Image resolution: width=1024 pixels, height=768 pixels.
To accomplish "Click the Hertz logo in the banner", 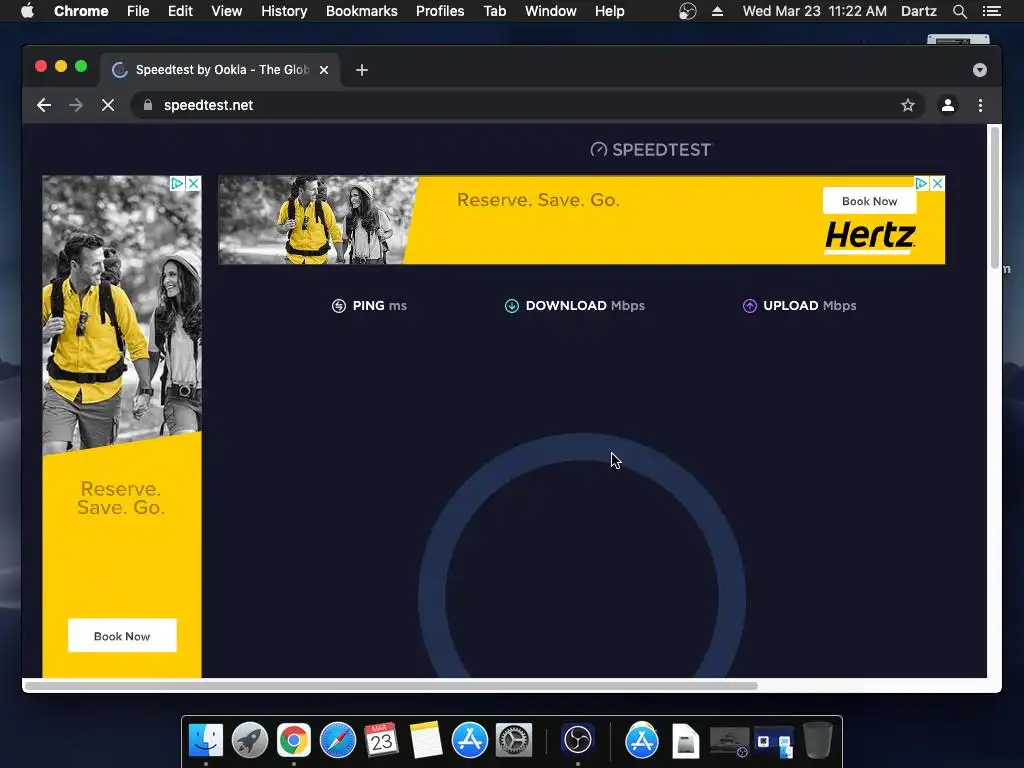I will tap(870, 236).
